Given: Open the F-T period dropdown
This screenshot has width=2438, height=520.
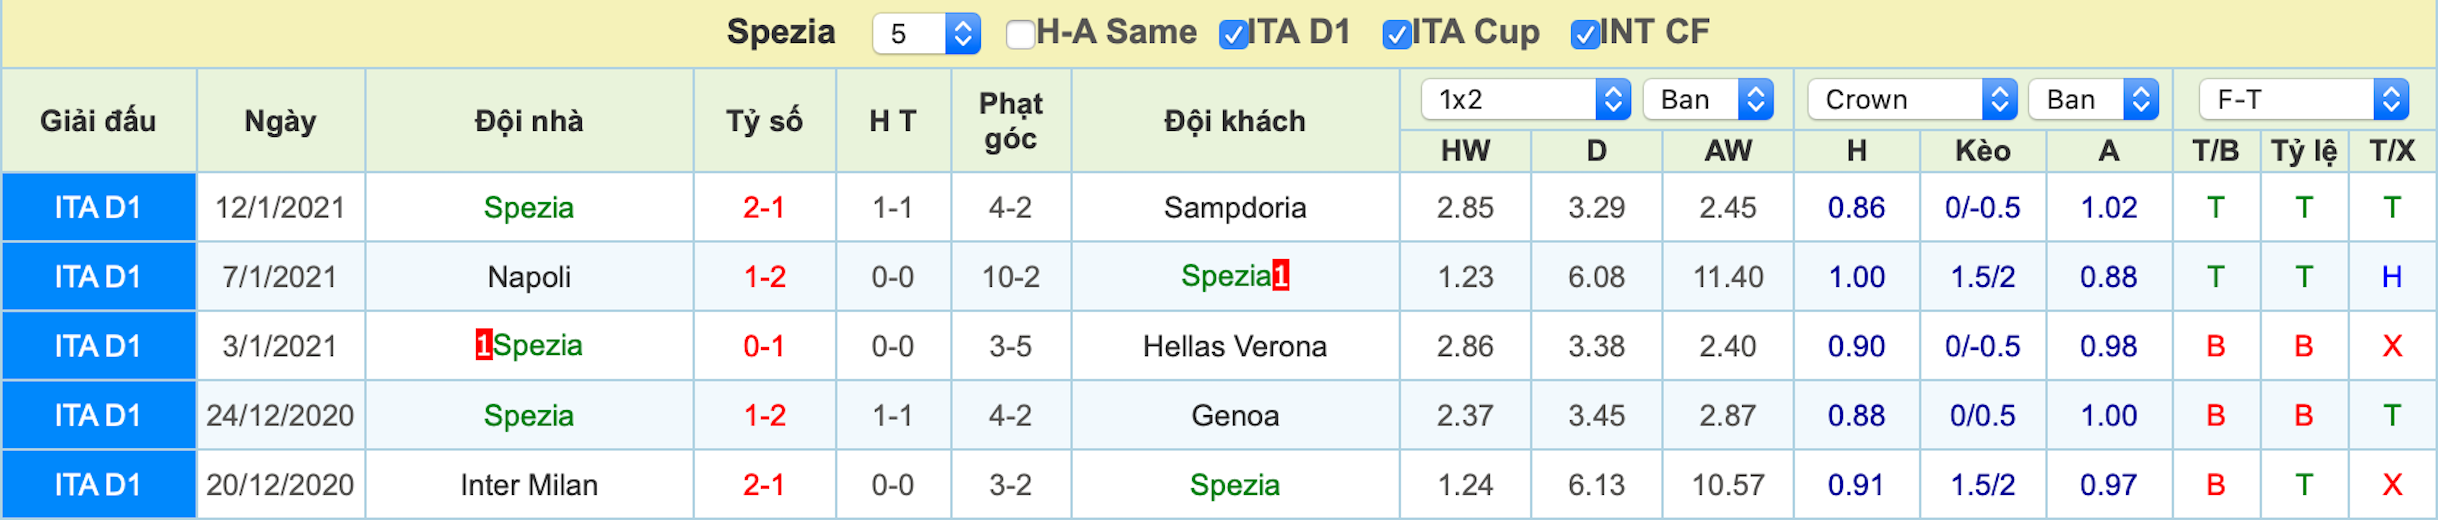Looking at the screenshot, I should coord(2304,99).
